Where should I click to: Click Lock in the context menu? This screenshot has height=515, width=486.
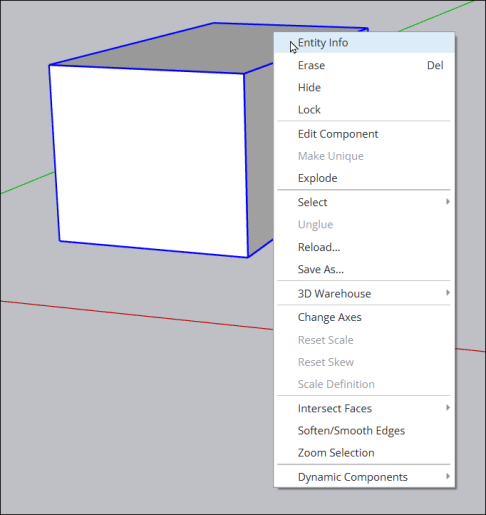(x=364, y=110)
